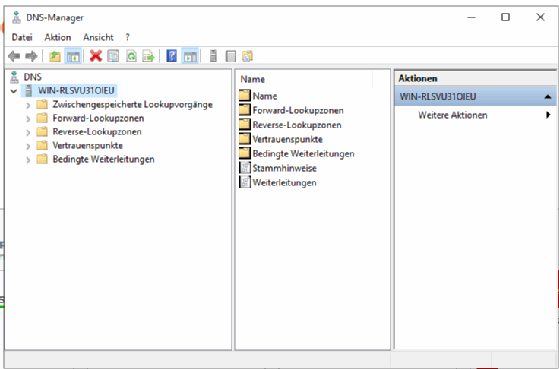Expand Vertrauenspunkte in the tree

28,146
